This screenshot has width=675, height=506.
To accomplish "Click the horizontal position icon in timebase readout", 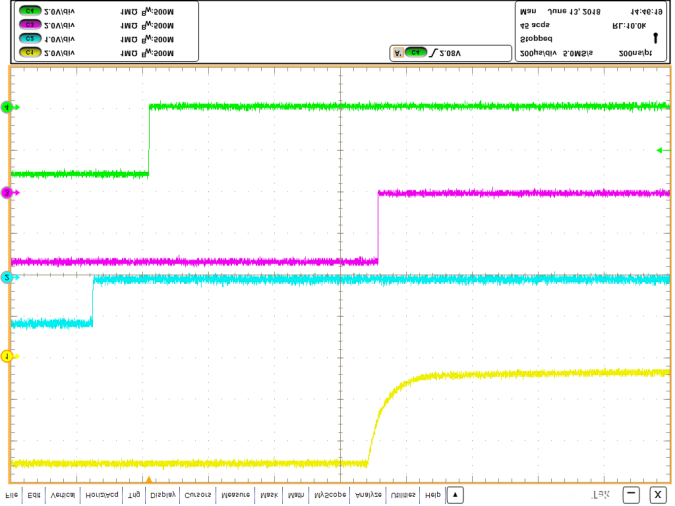I will click(x=656, y=38).
